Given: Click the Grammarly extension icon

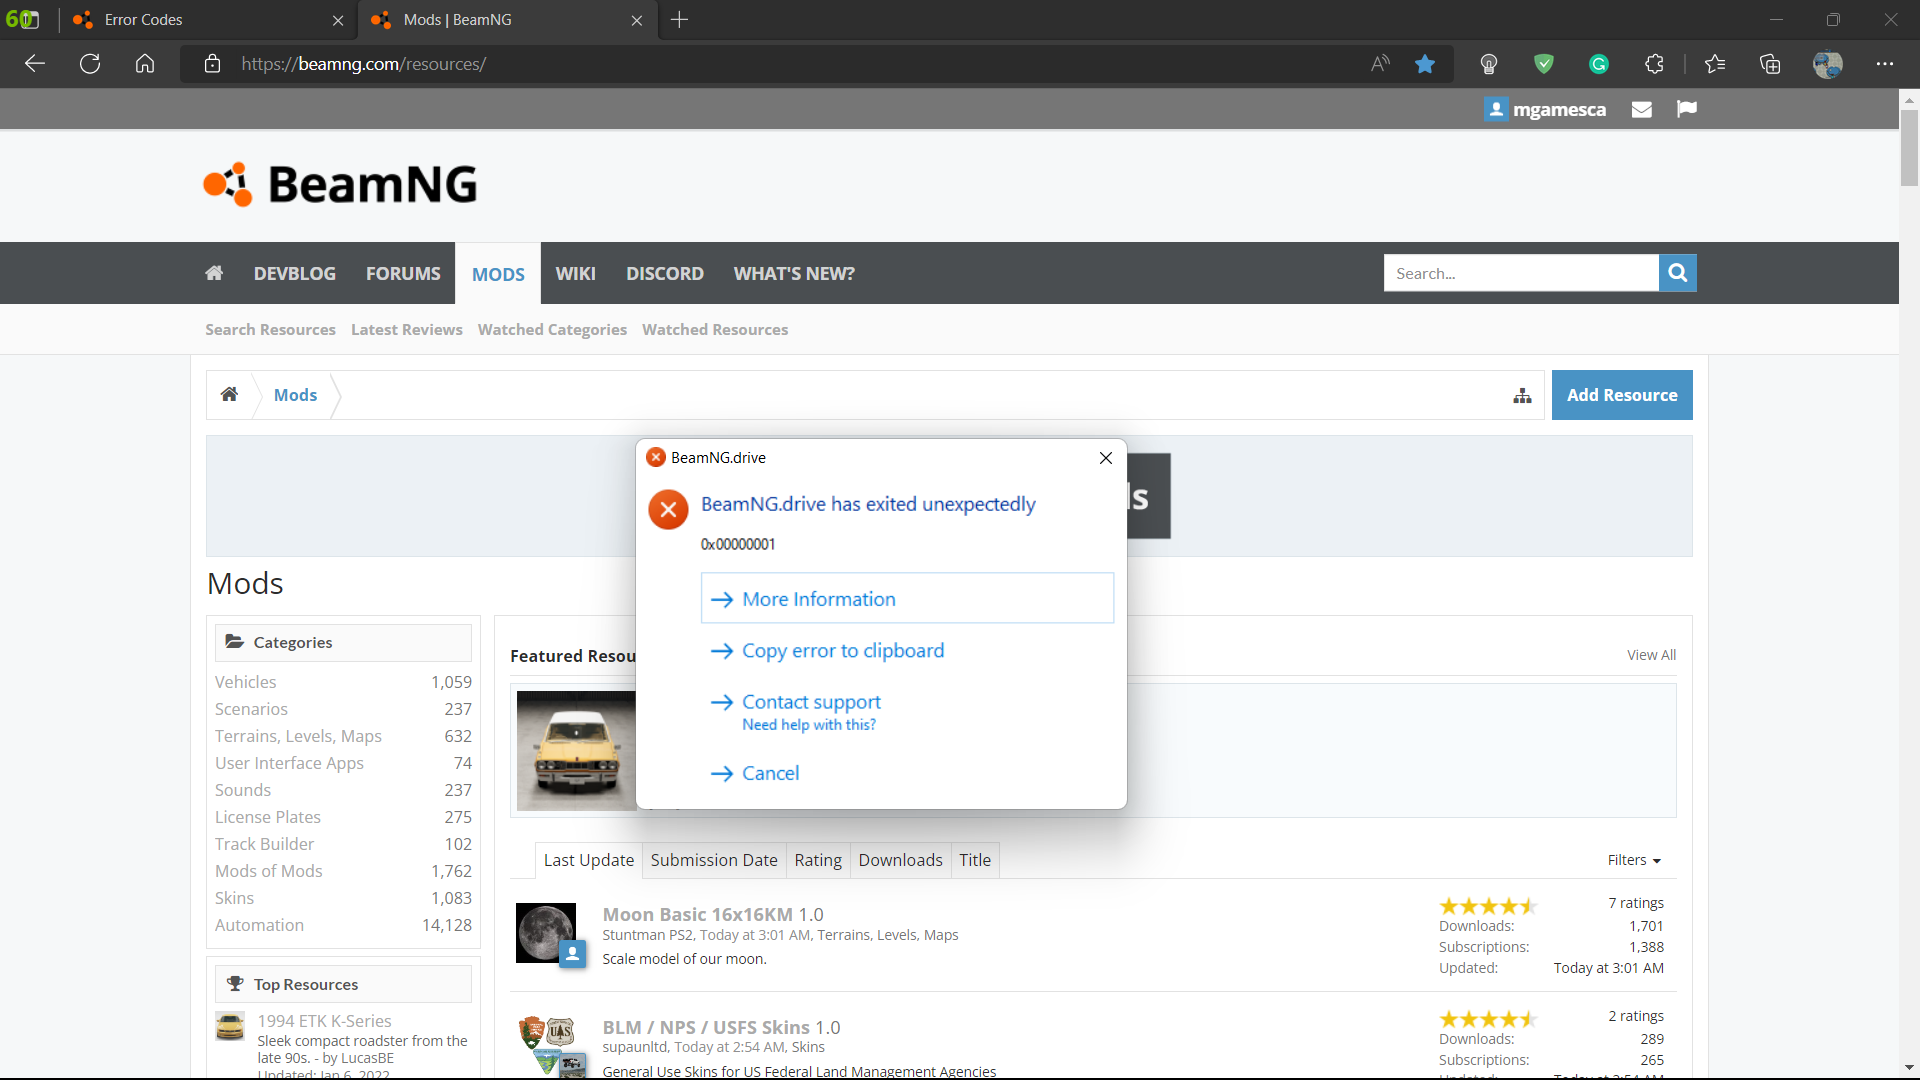Looking at the screenshot, I should [x=1598, y=64].
